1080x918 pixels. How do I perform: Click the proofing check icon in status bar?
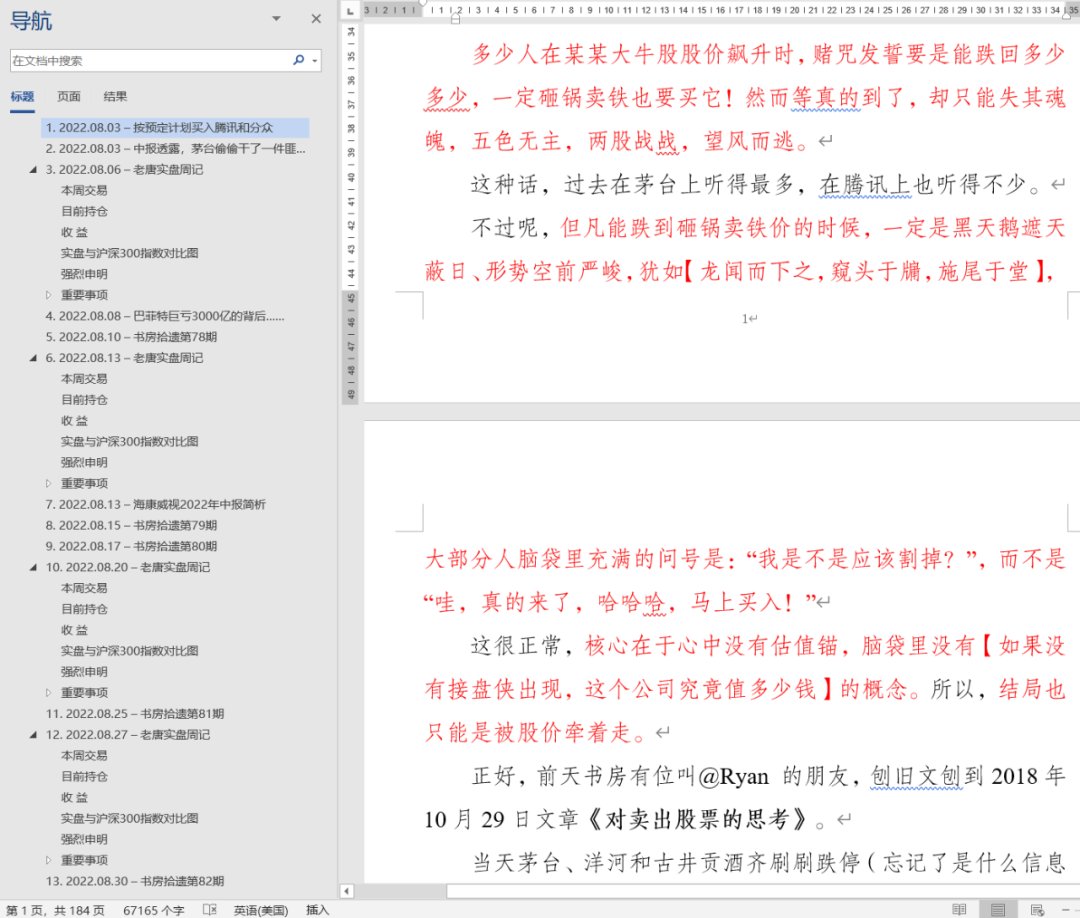[210, 910]
